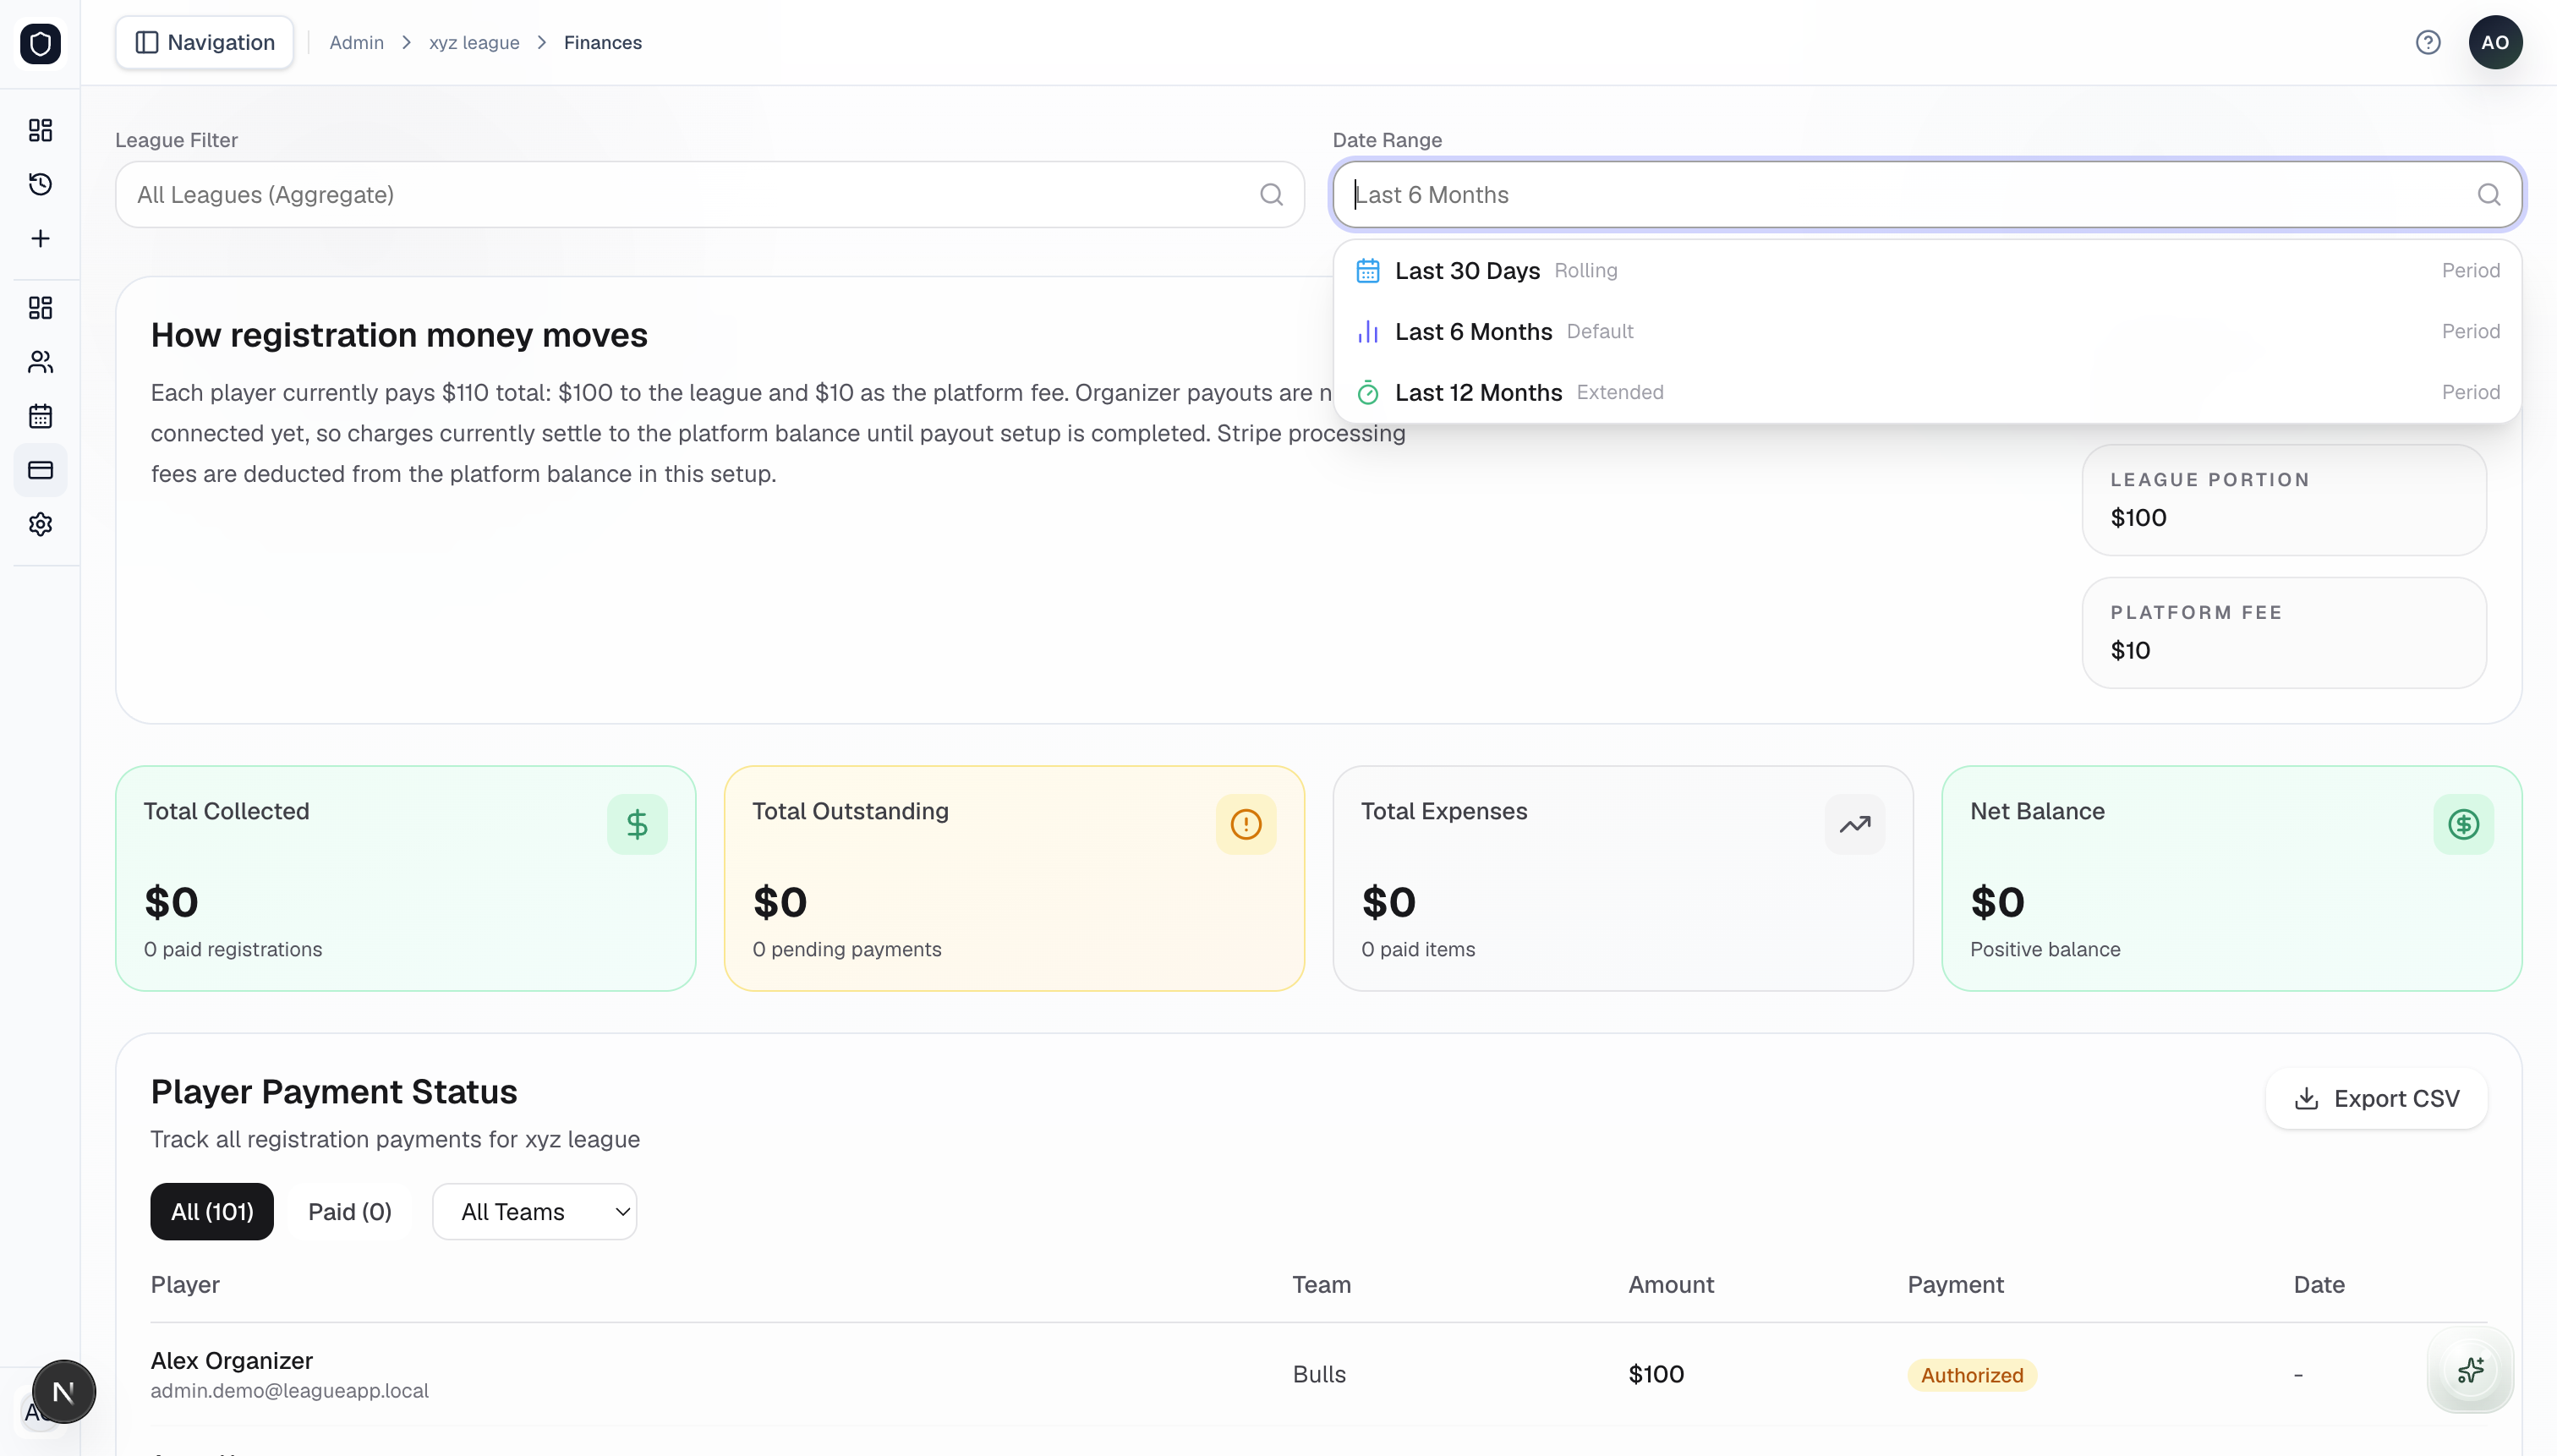Click the bar chart icon beside Last 6 Months

pos(1368,332)
